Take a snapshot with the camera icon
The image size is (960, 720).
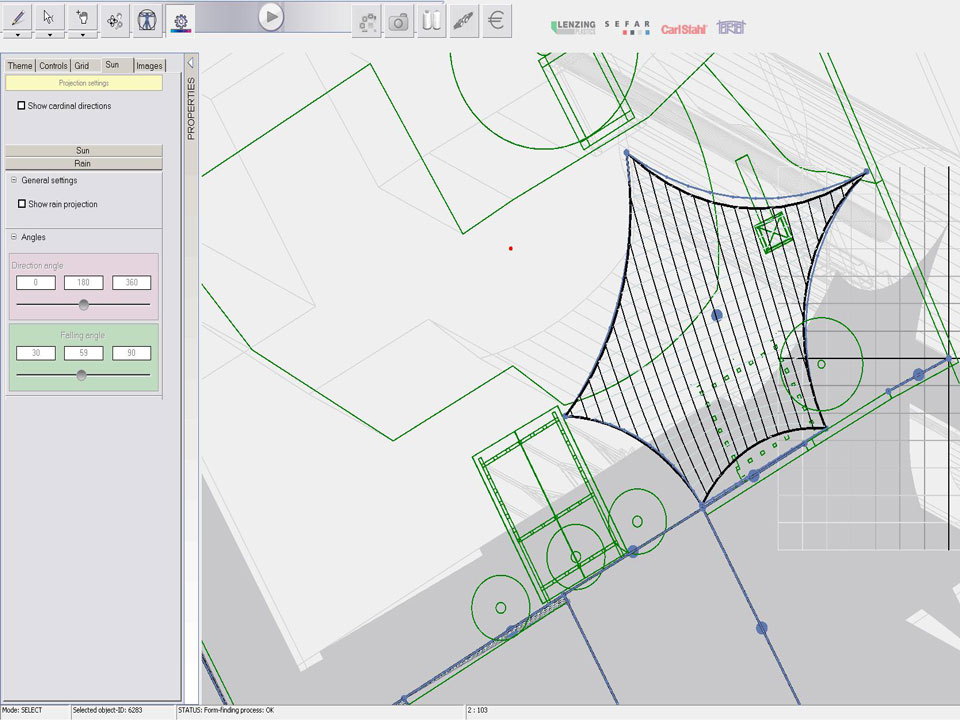tap(399, 21)
